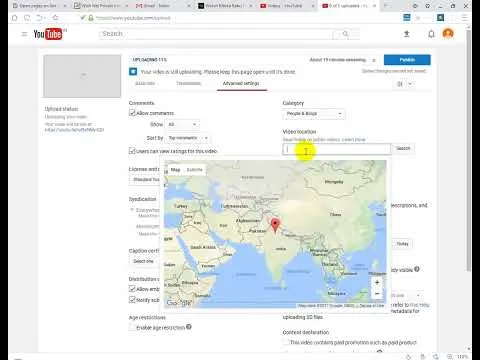Open Caption certification 'Select one' dropdown
The width and height of the screenshot is (480, 360).
click(x=144, y=261)
